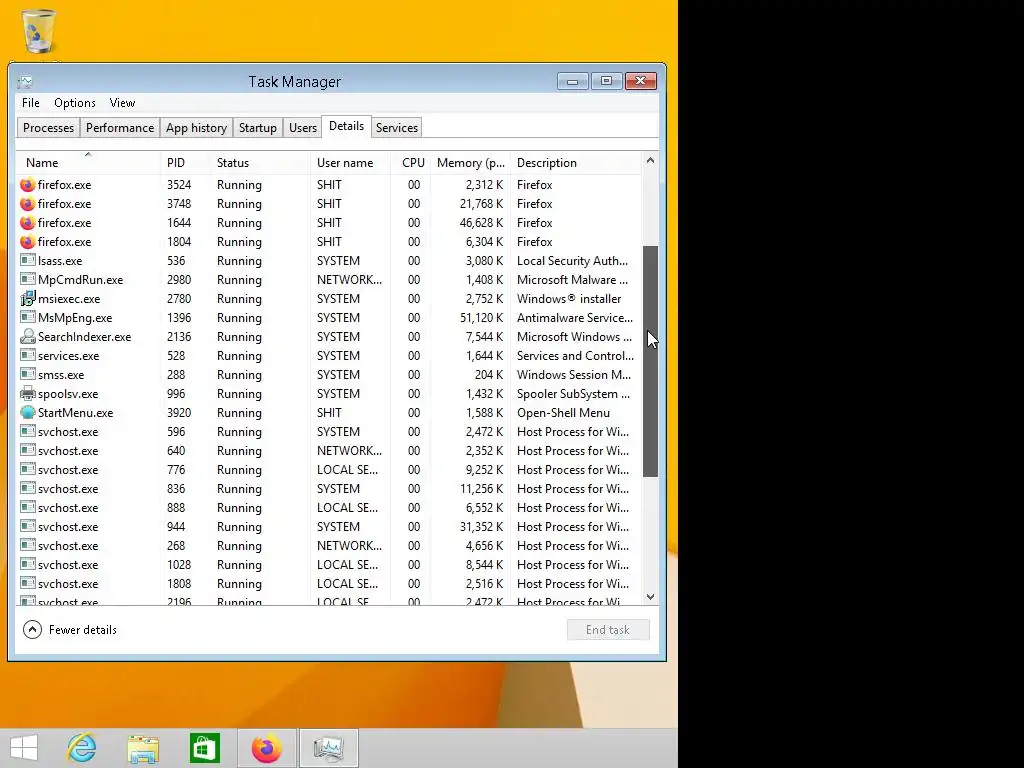
Task: Open the Options menu
Action: [x=74, y=103]
